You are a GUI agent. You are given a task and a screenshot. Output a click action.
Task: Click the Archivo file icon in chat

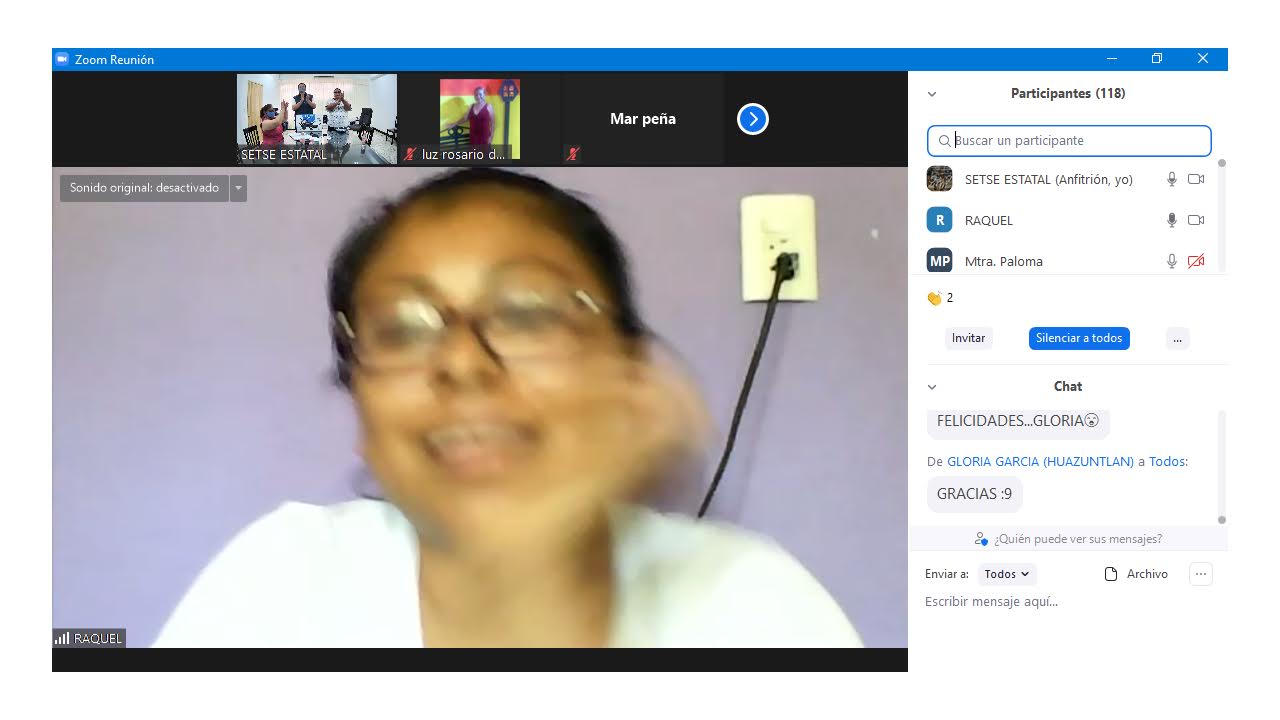coord(1110,574)
